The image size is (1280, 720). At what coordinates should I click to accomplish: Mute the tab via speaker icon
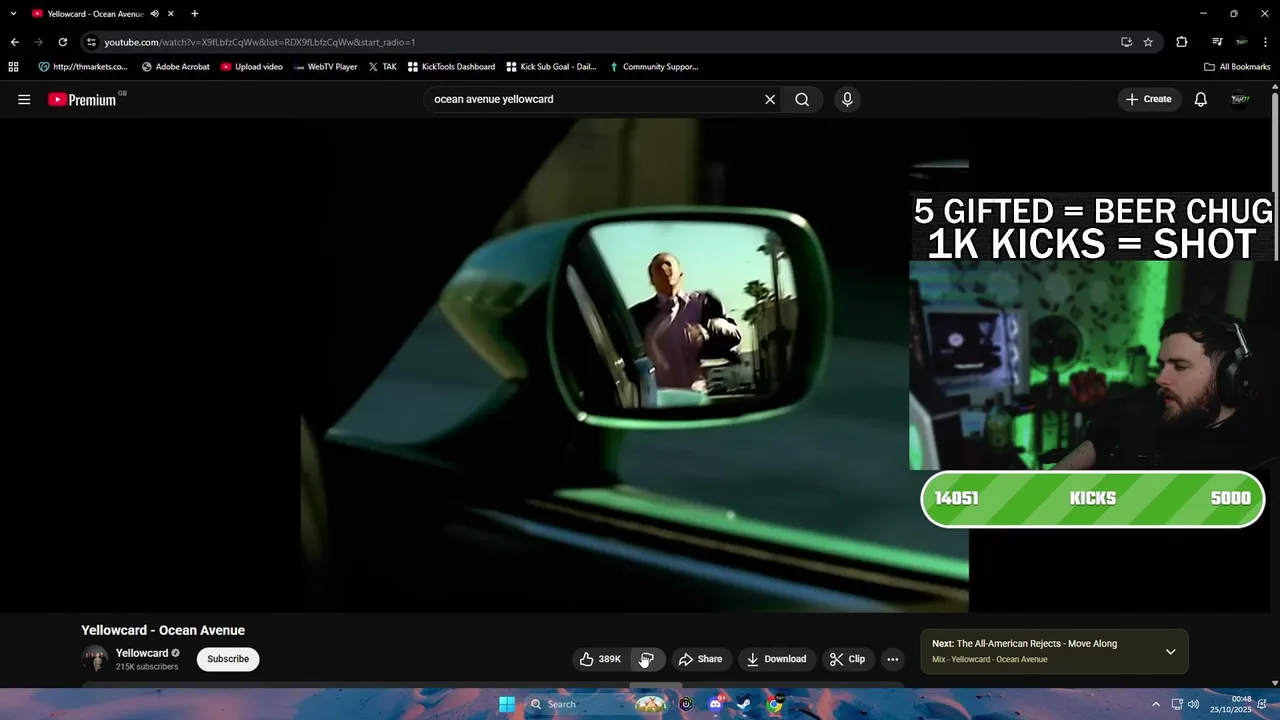[154, 14]
